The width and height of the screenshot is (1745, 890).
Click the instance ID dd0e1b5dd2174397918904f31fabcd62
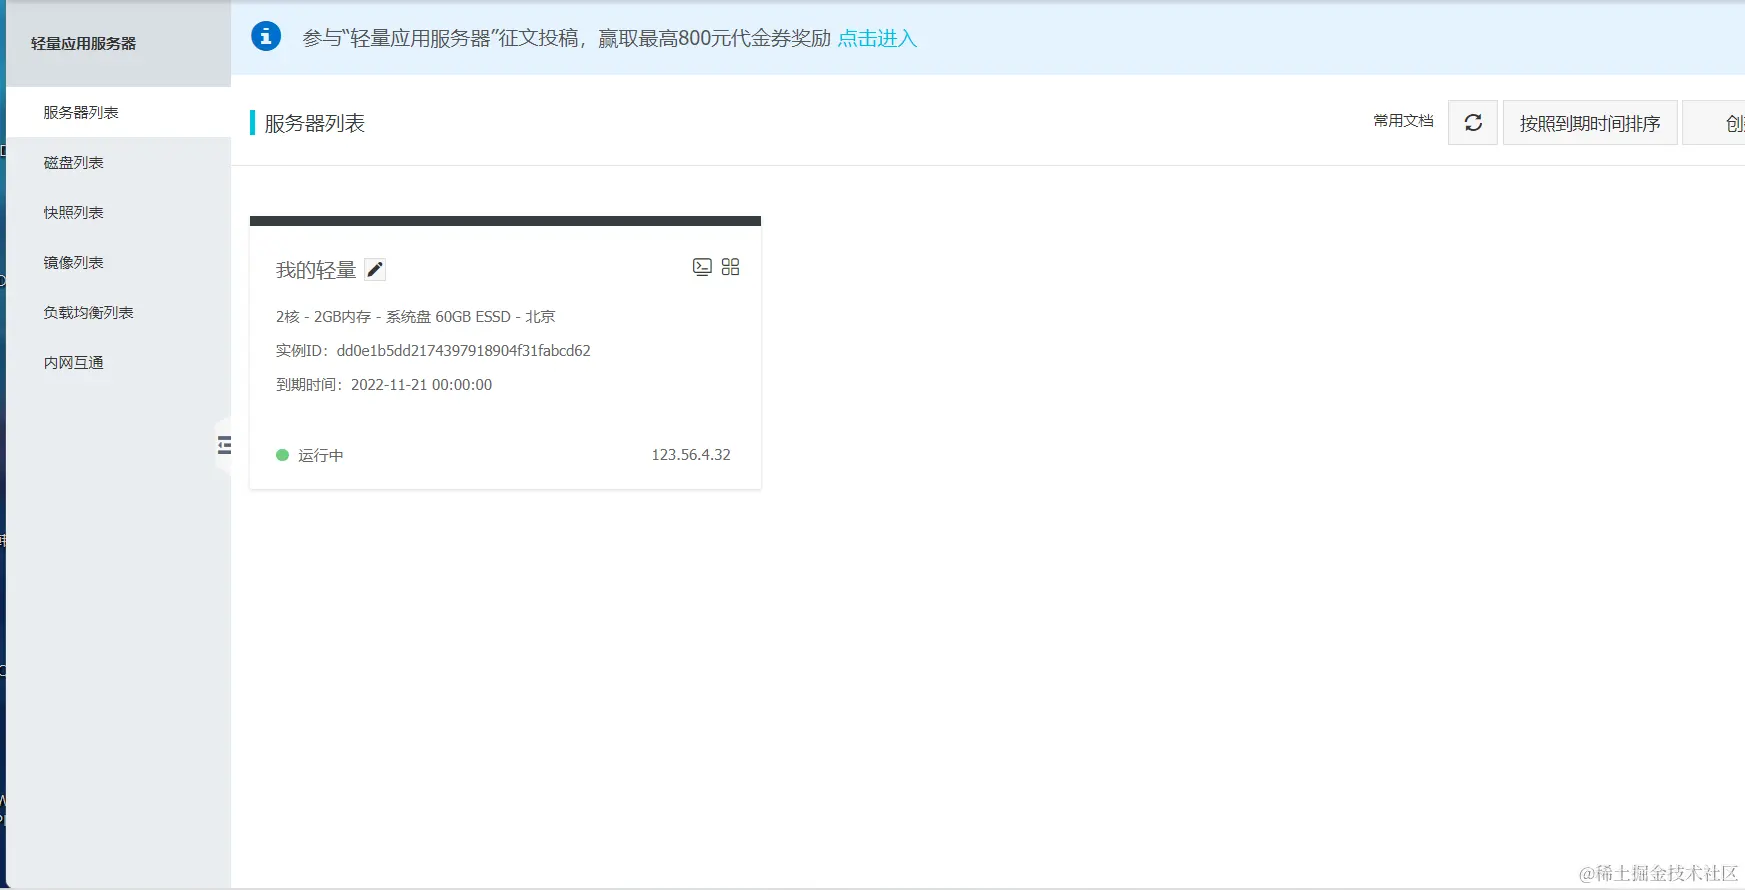[463, 351]
